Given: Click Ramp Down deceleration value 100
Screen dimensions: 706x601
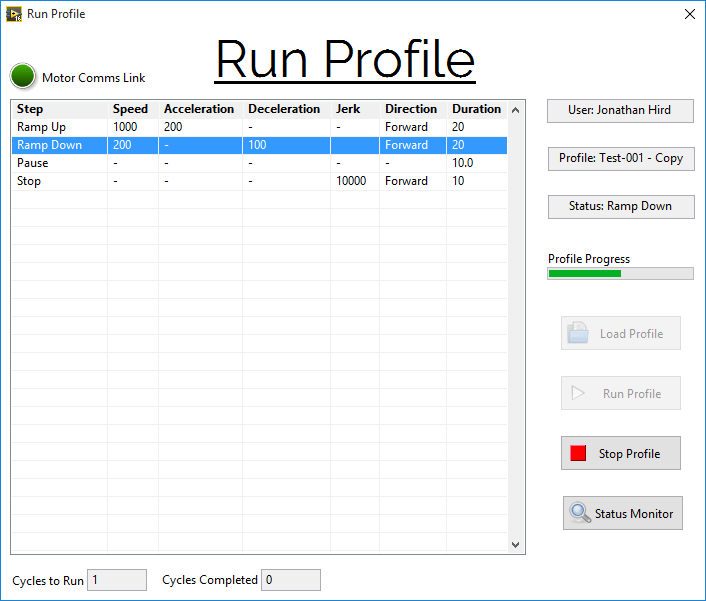Looking at the screenshot, I should tap(257, 145).
